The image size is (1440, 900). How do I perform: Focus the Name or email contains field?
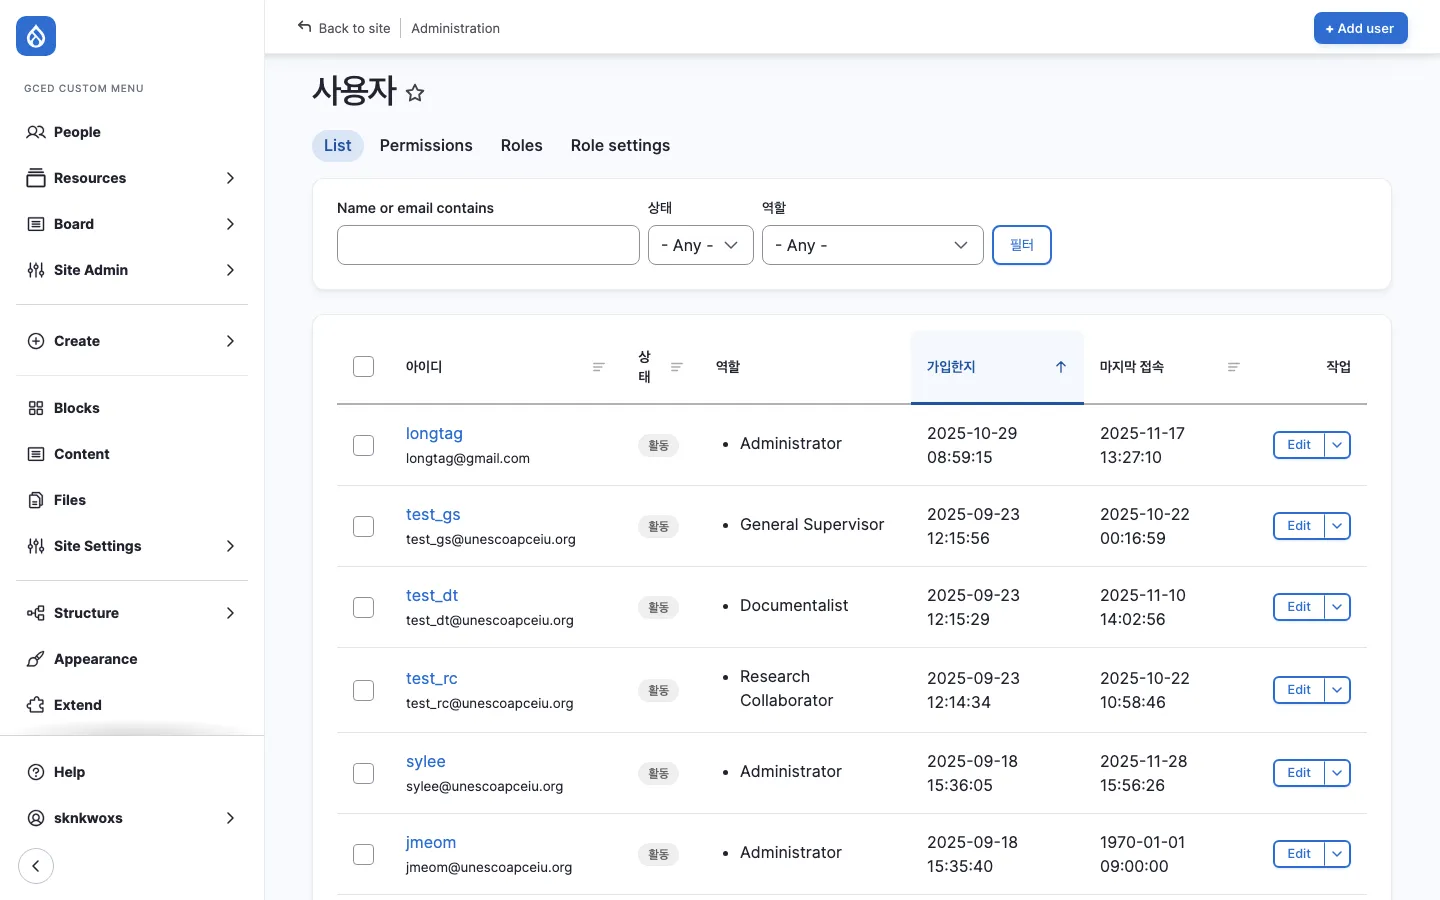pos(488,245)
